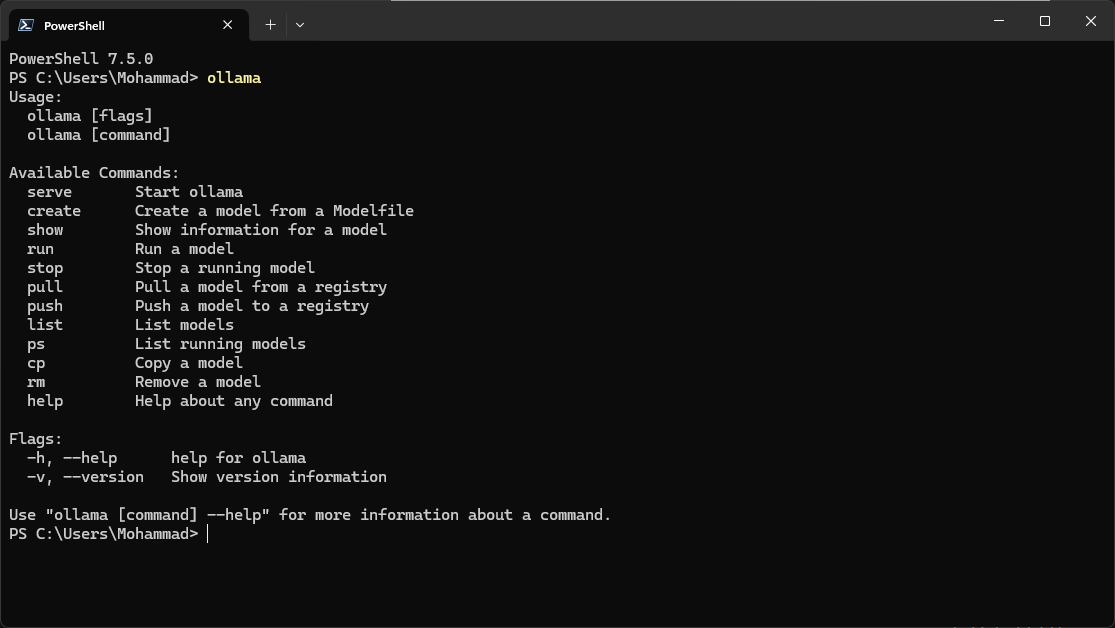Click the text Run a model

pyautogui.click(x=184, y=249)
